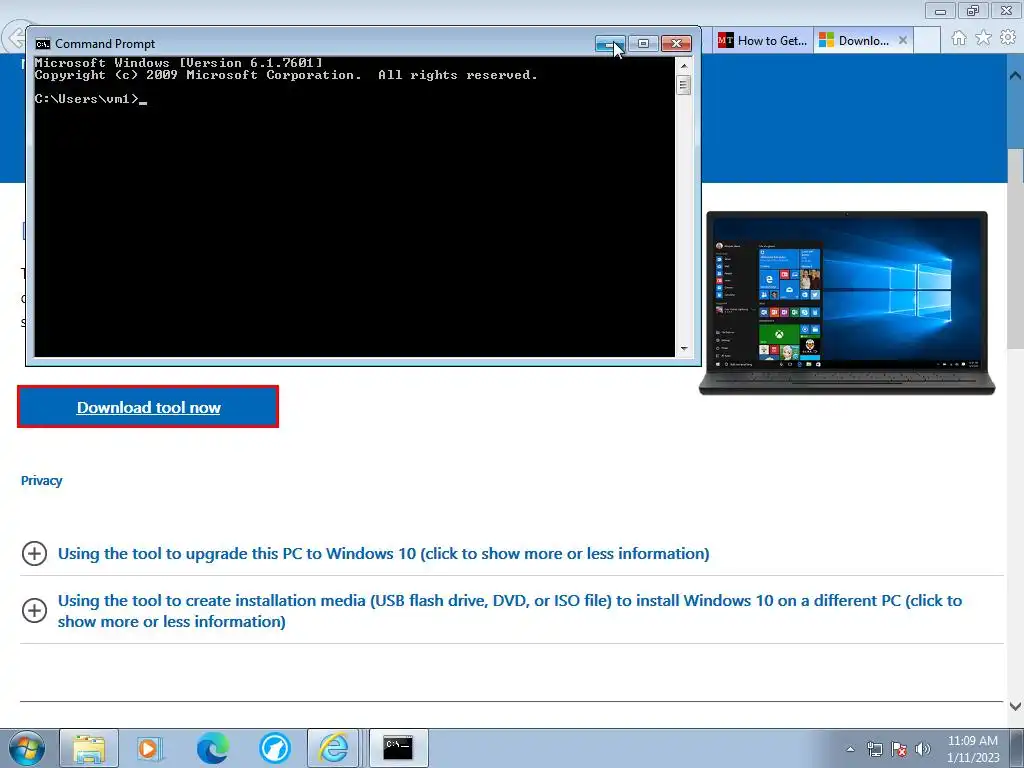Open Windows Explorer from the taskbar
The width and height of the screenshot is (1024, 768).
tap(89, 748)
